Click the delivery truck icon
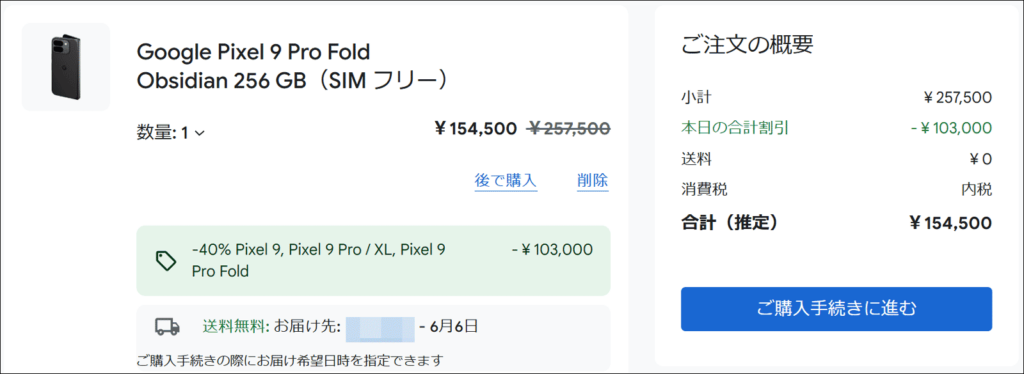1024x374 pixels. 167,326
